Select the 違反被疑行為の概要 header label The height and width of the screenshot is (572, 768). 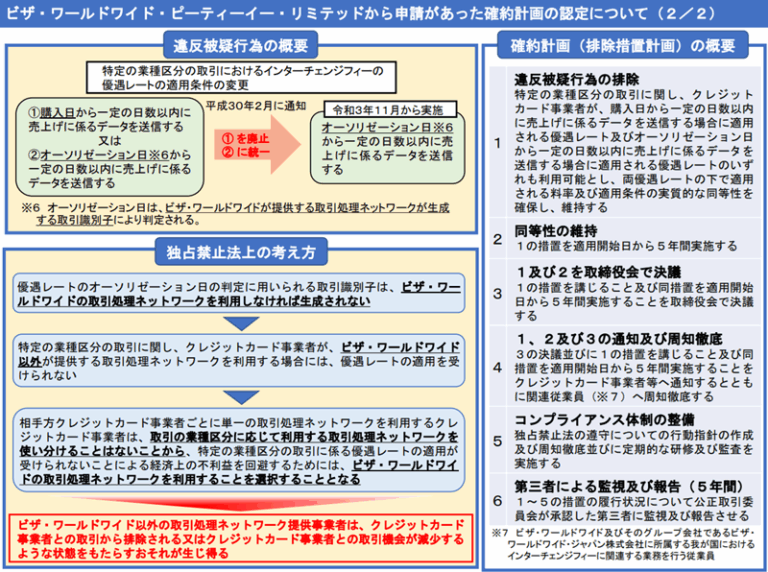240,46
